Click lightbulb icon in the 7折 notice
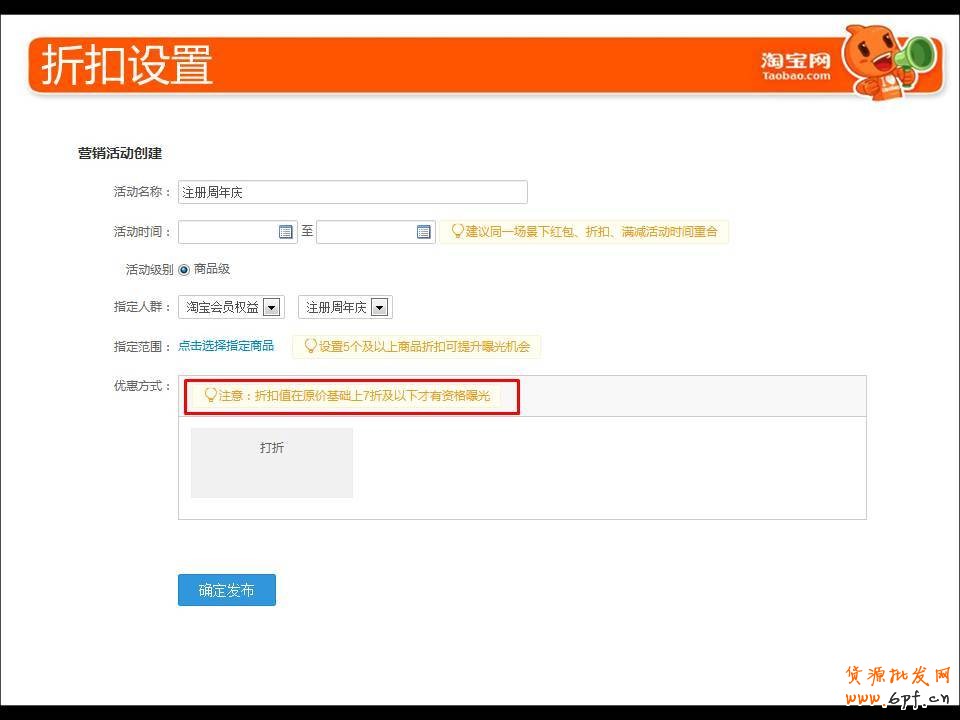 click(211, 396)
